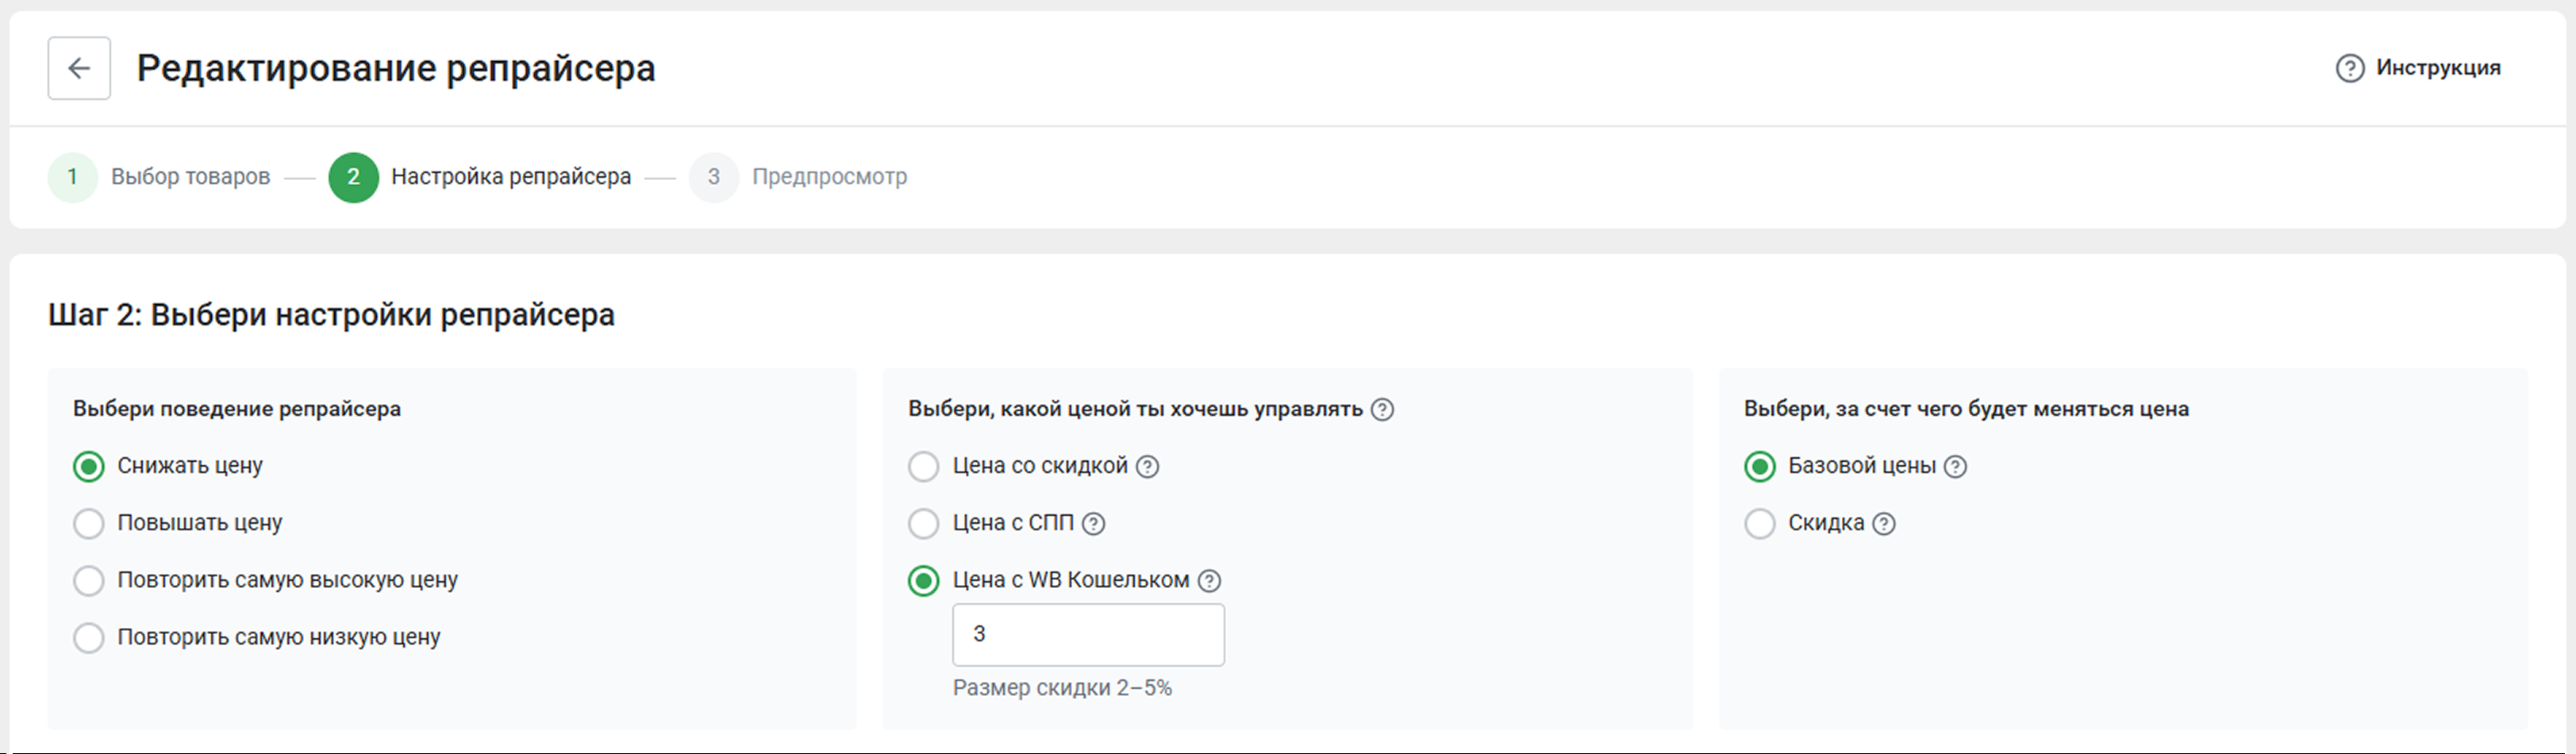
Task: Choose Повторить самую высокую цену option
Action: (x=89, y=580)
